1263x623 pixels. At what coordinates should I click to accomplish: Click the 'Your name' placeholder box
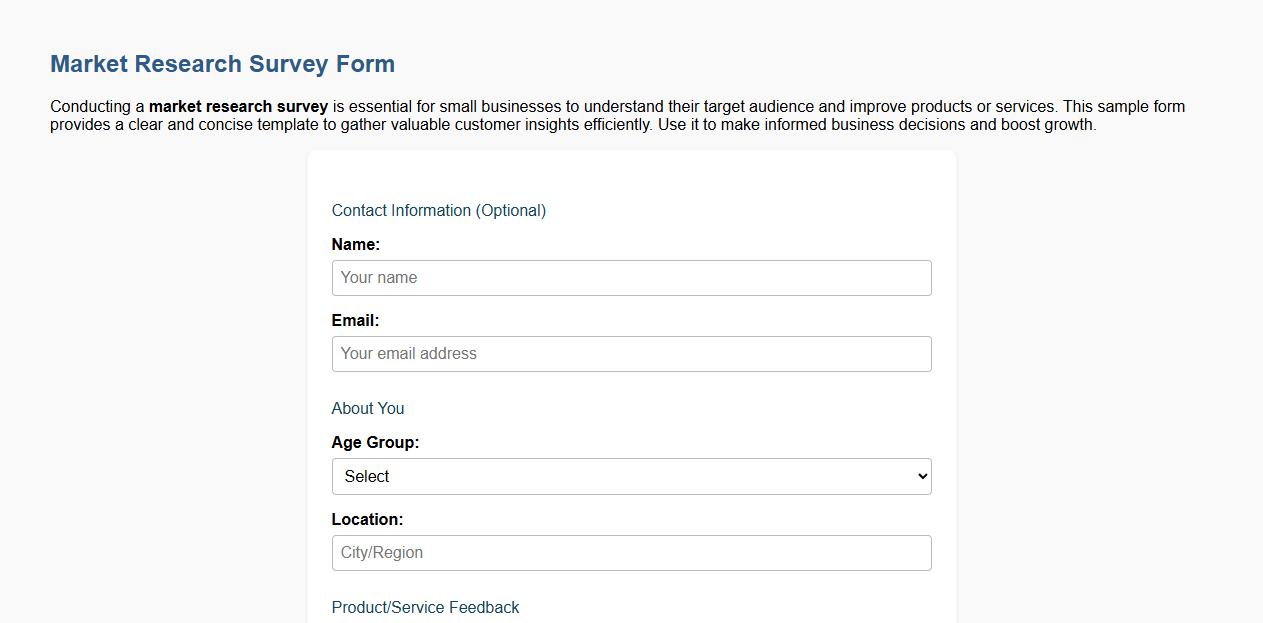click(x=630, y=277)
